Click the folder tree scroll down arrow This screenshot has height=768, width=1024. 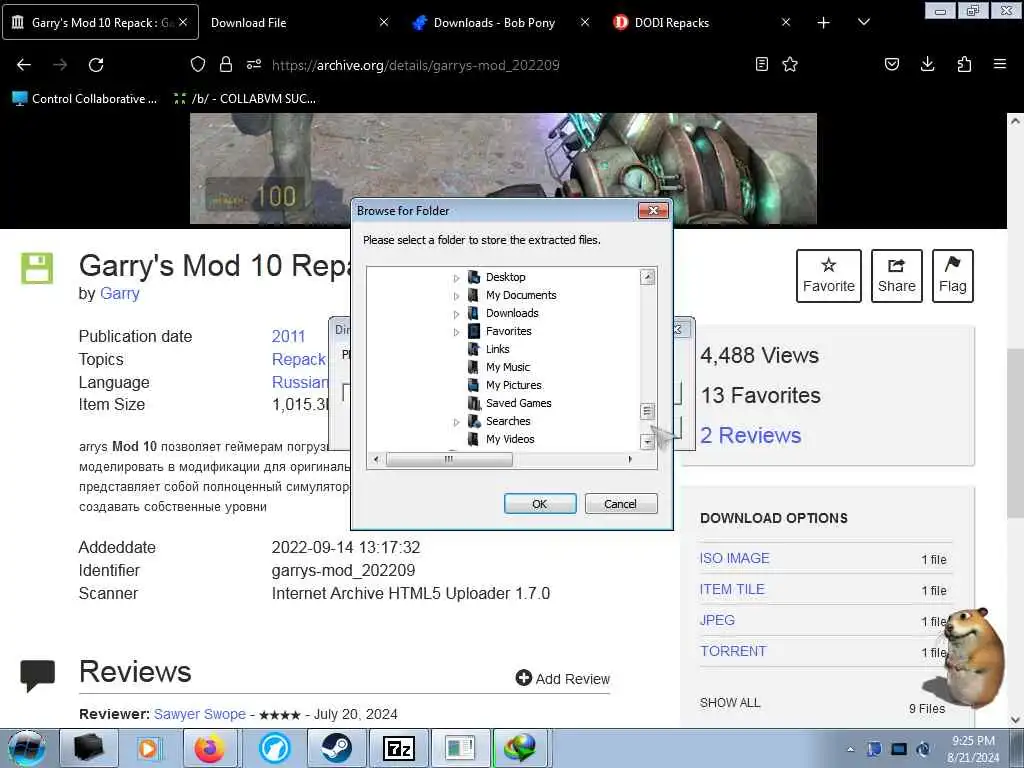(647, 442)
